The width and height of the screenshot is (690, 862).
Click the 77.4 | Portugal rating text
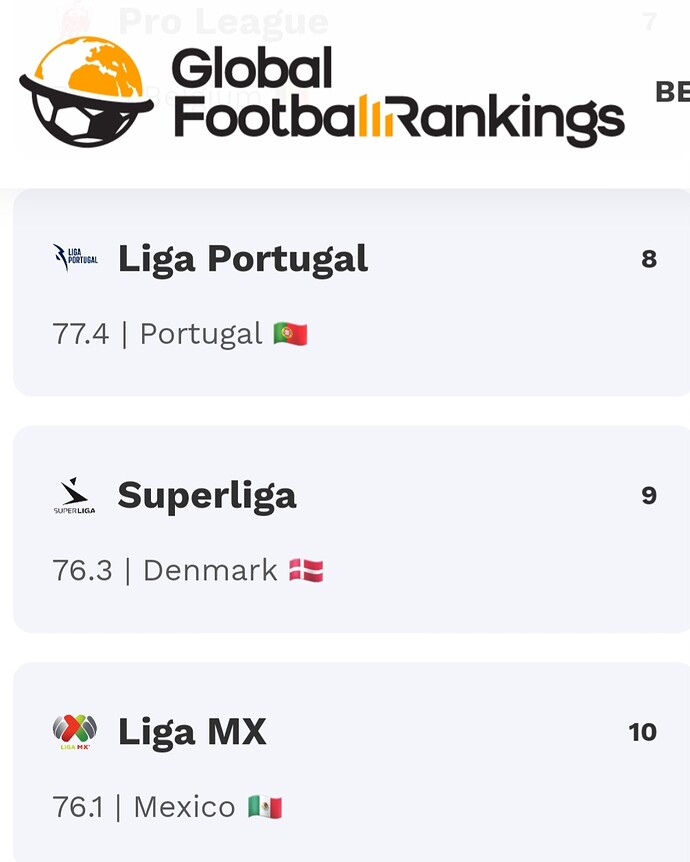tap(157, 334)
